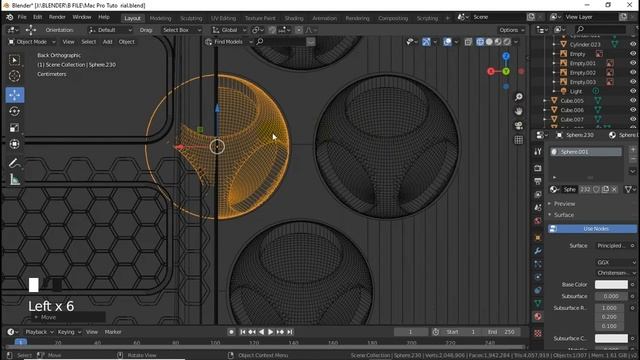Hide Empty.002 in outliner
Image resolution: width=640 pixels, height=360 pixels.
point(633,72)
